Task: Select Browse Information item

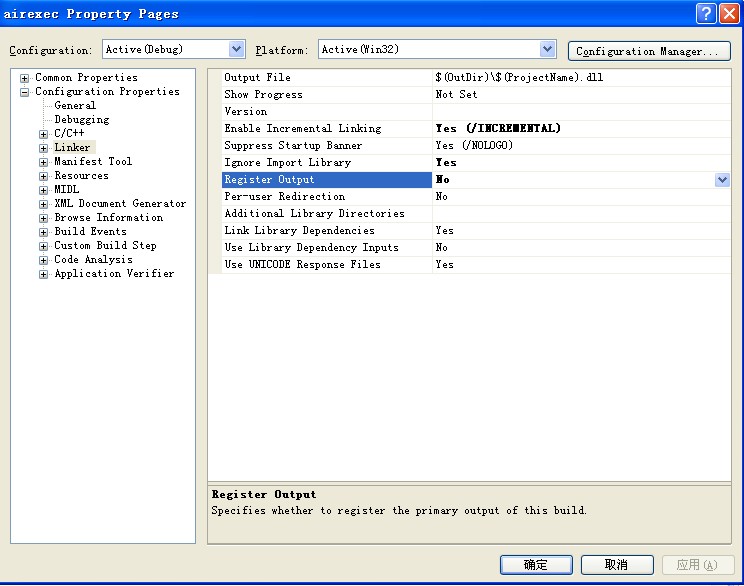Action: coord(109,217)
